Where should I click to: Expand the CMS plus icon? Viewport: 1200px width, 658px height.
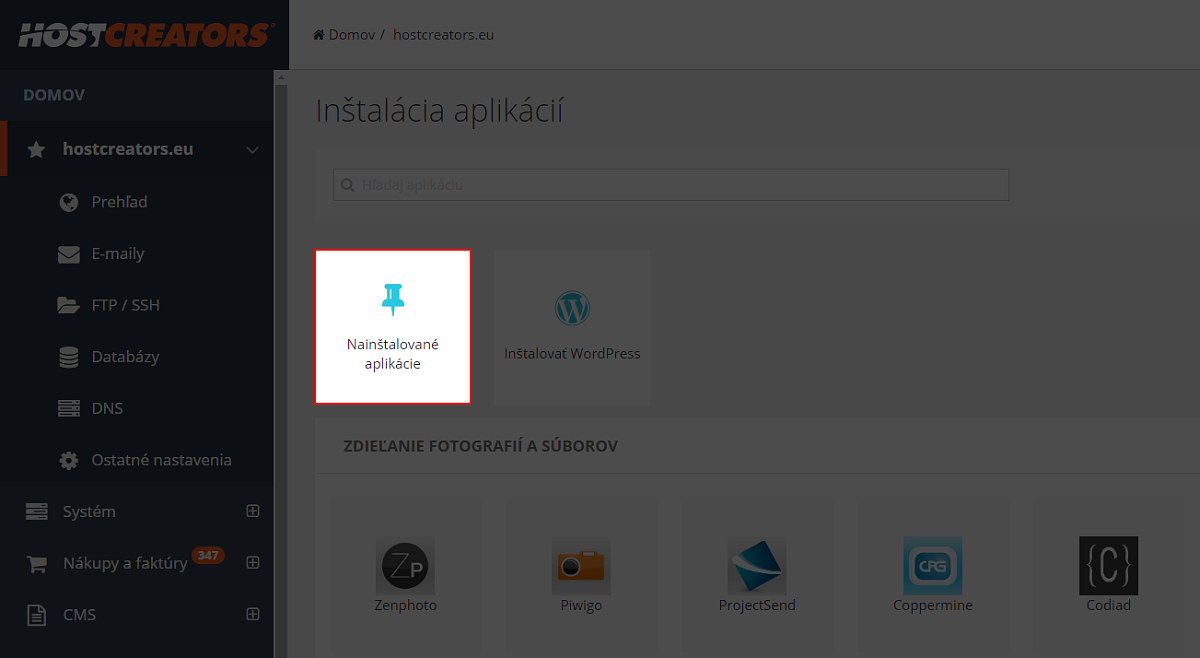253,614
